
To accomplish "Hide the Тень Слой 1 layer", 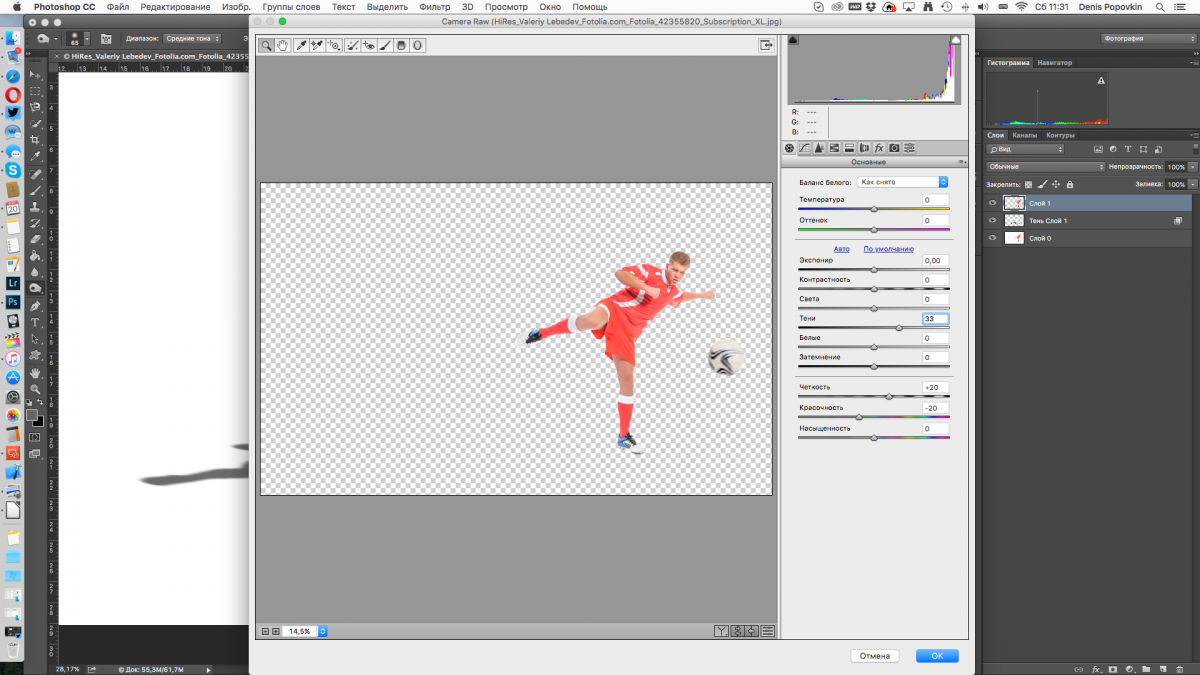I will click(993, 221).
